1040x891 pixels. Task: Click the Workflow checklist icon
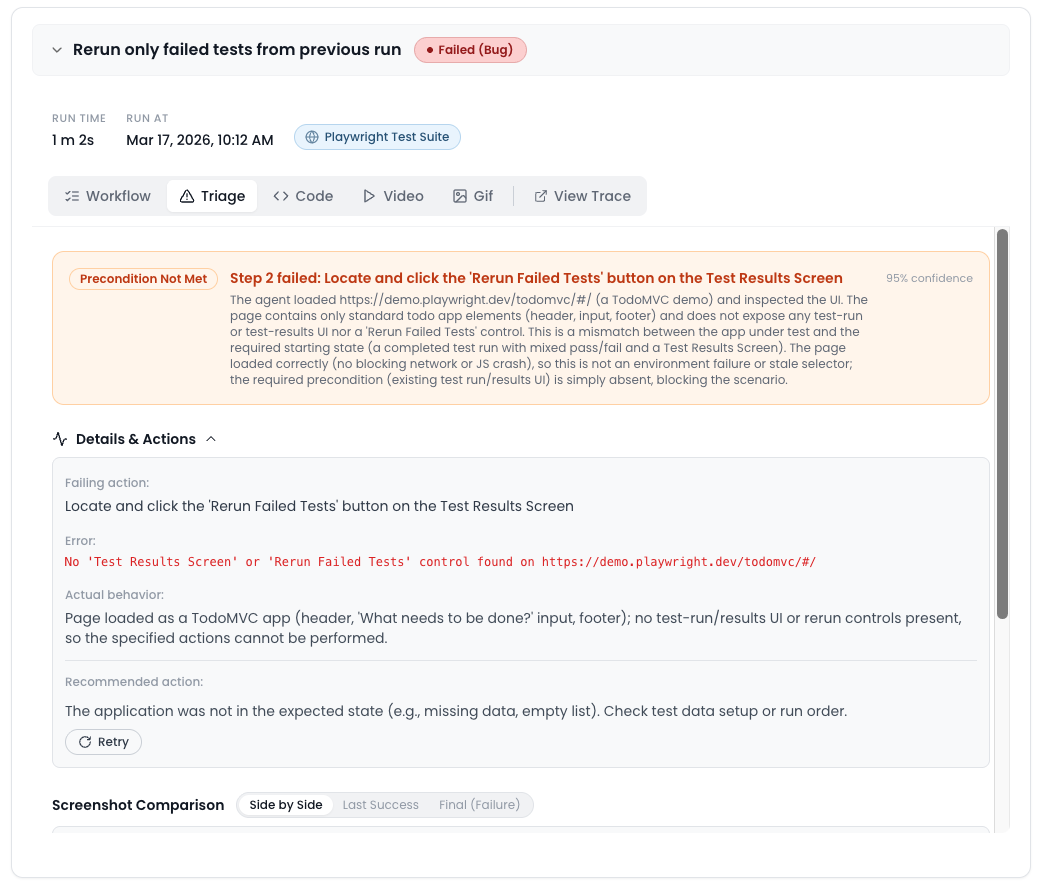(x=71, y=196)
